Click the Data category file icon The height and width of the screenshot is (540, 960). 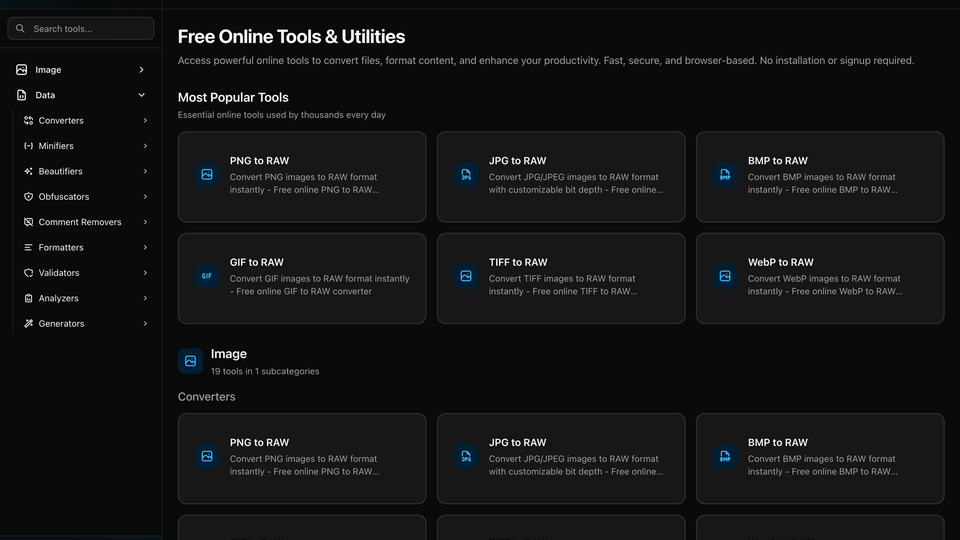click(x=21, y=95)
